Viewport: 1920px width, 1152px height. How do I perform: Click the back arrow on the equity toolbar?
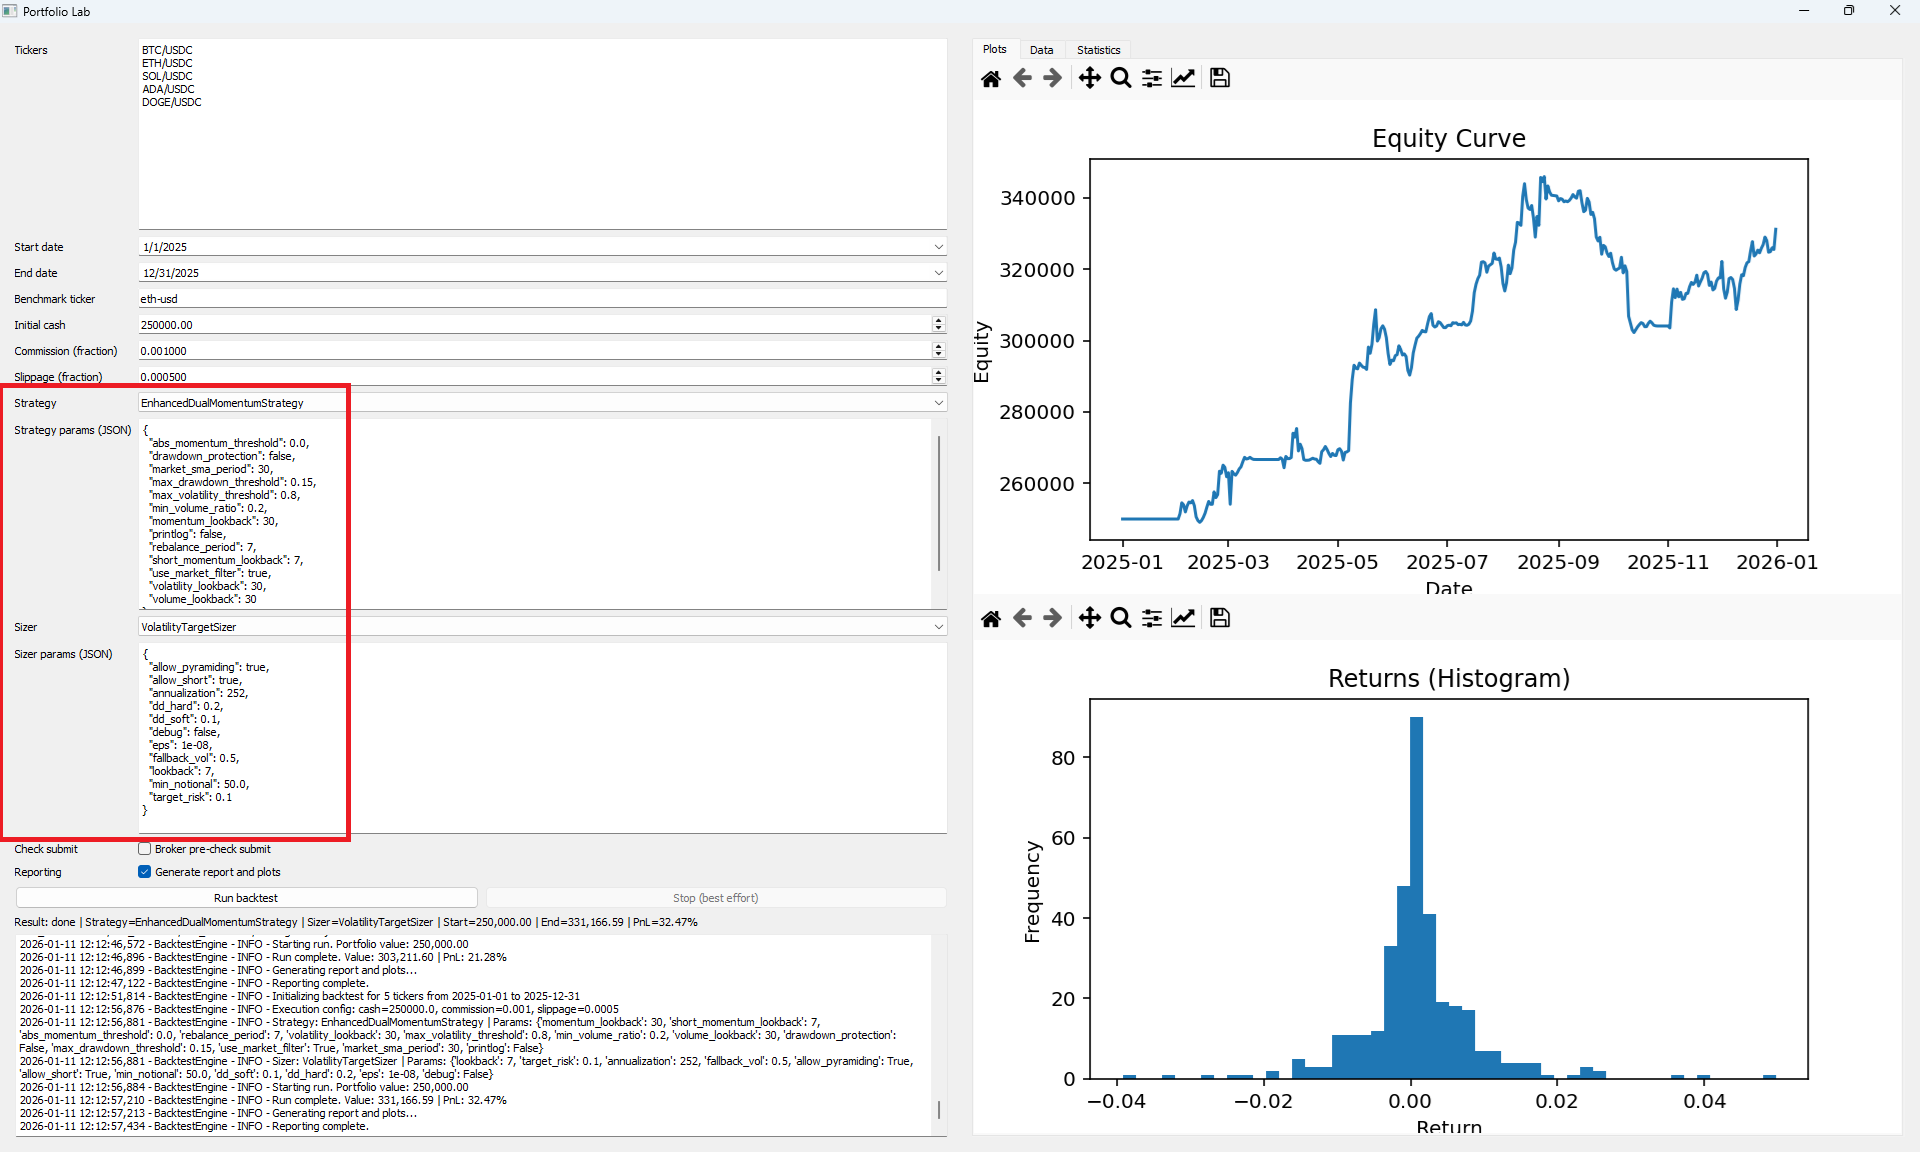[1022, 78]
